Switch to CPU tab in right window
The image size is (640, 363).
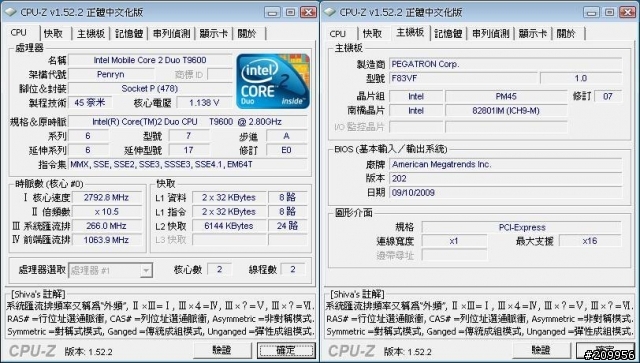[x=338, y=34]
